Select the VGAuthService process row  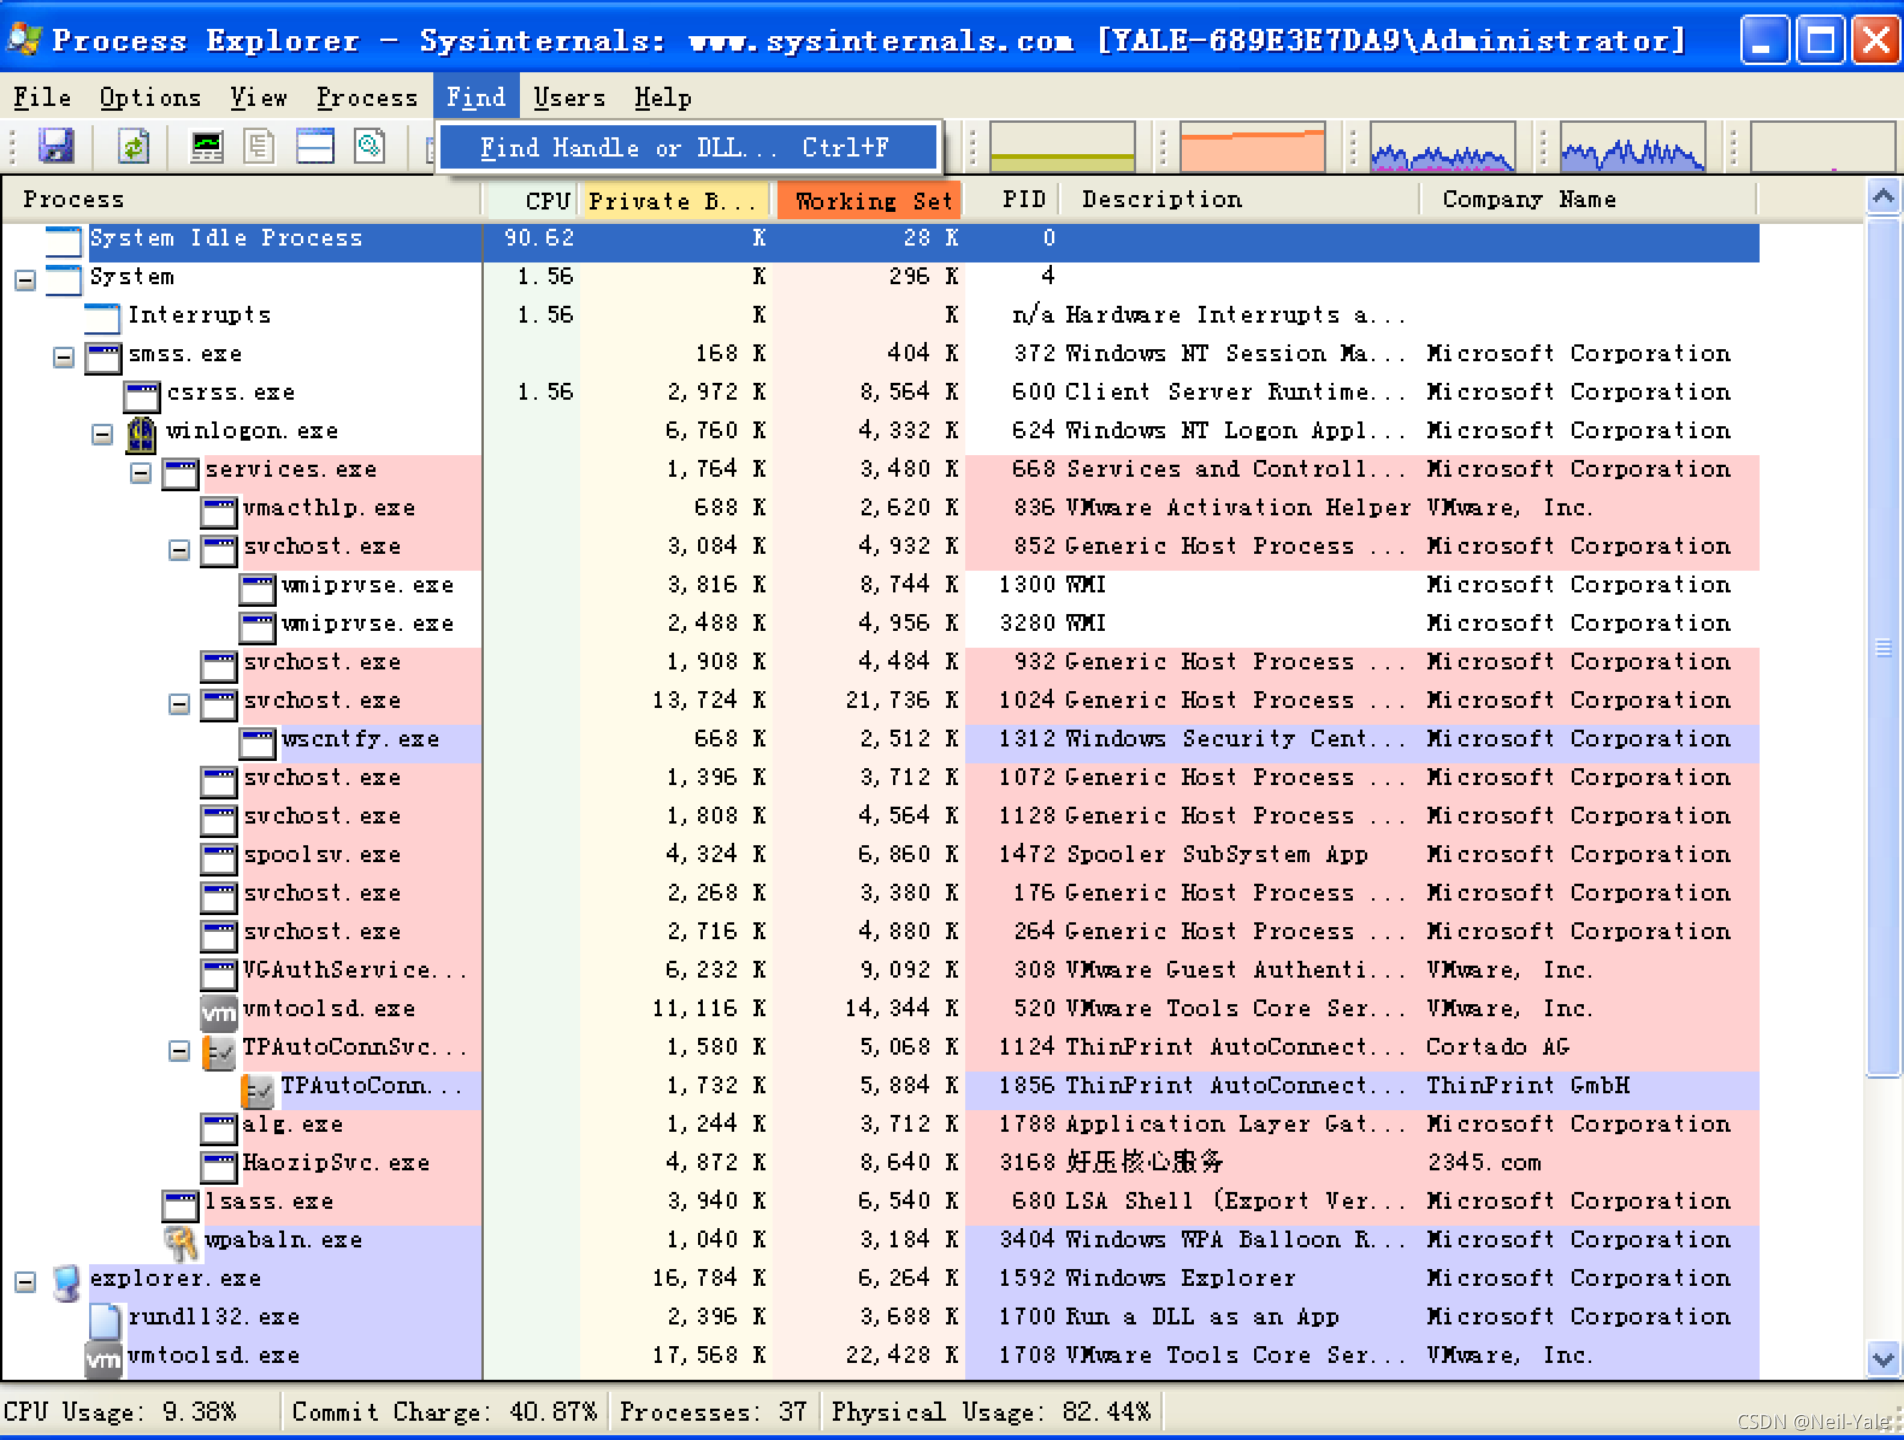click(x=882, y=971)
